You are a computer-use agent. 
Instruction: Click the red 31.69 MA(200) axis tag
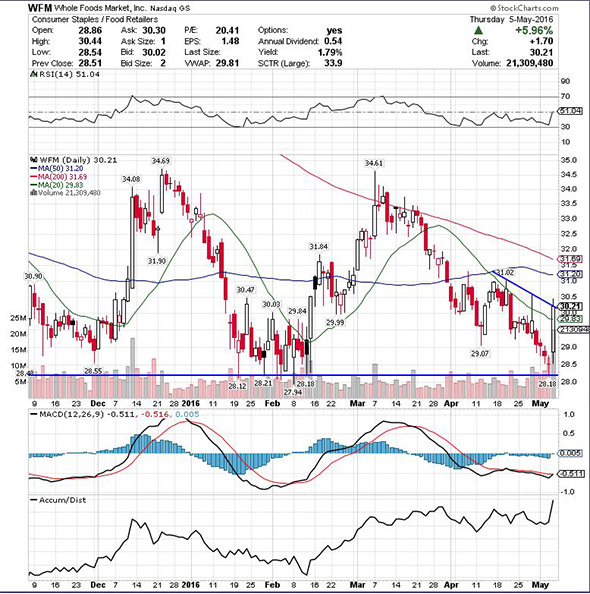(x=571, y=259)
